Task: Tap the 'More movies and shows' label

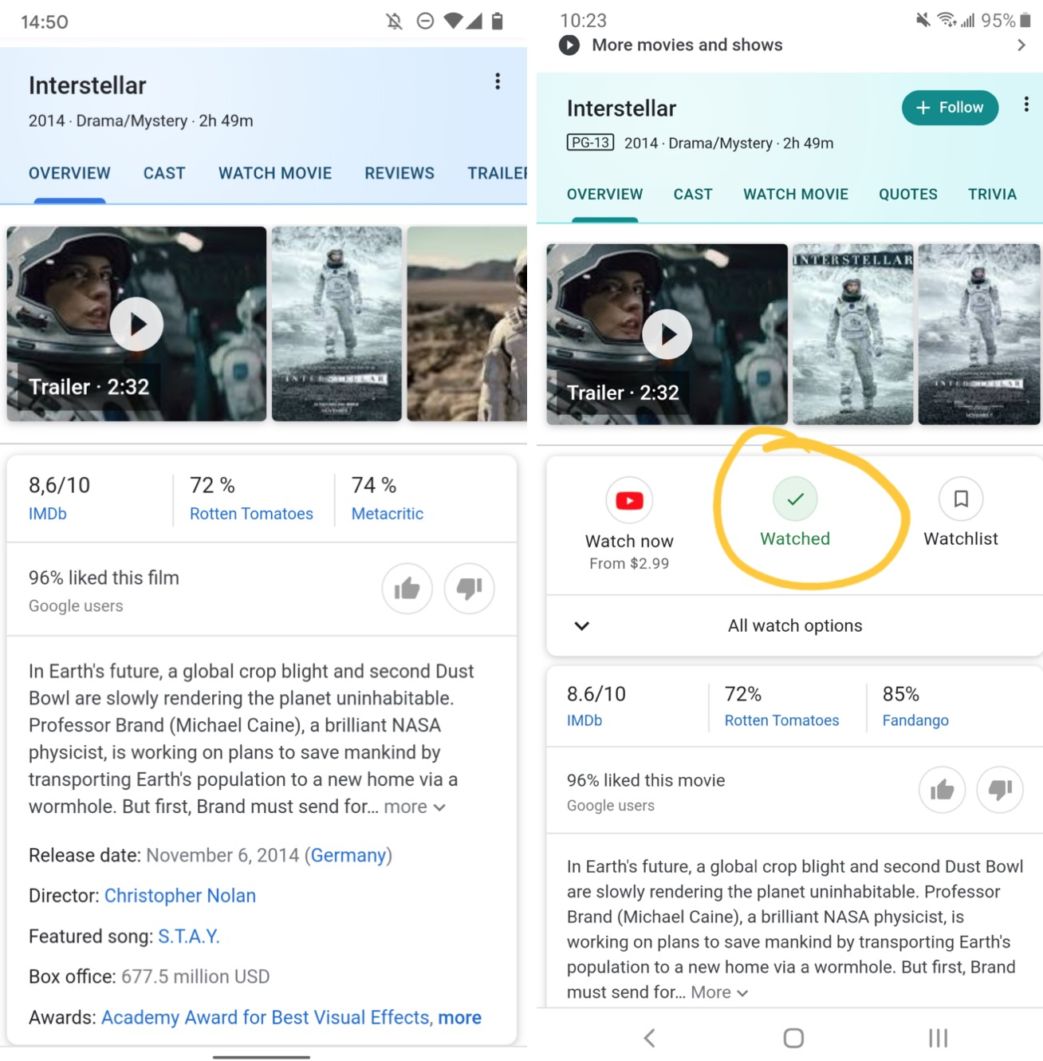Action: 687,45
